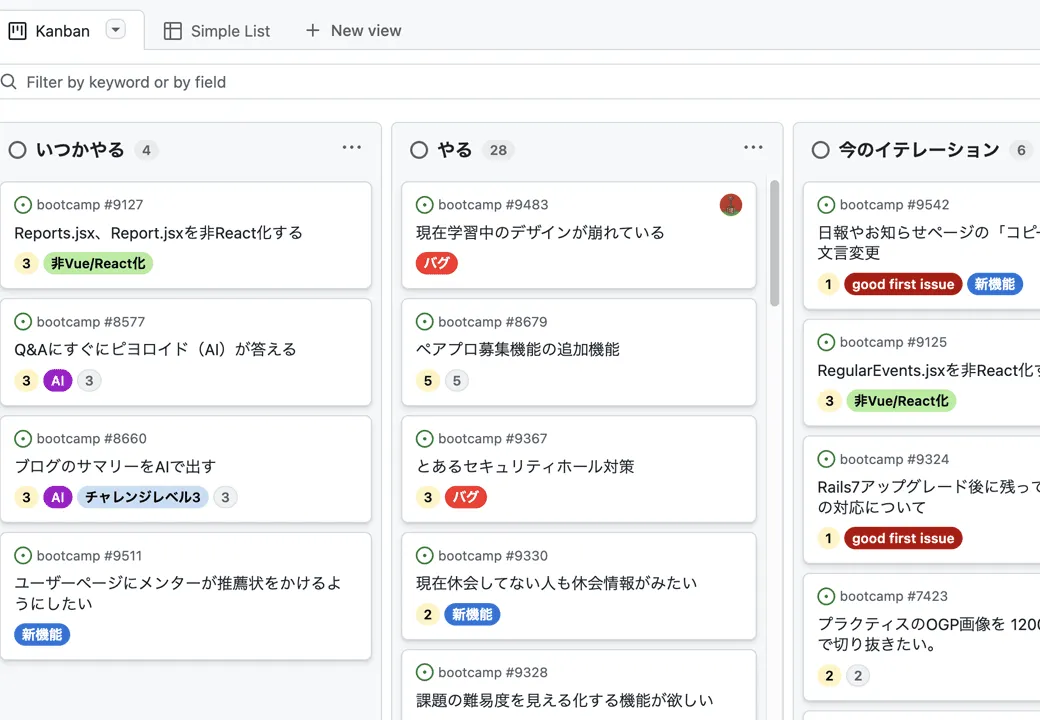This screenshot has height=720, width=1040.
Task: Click the open issue icon for bootcamp #9328
Action: [x=424, y=672]
